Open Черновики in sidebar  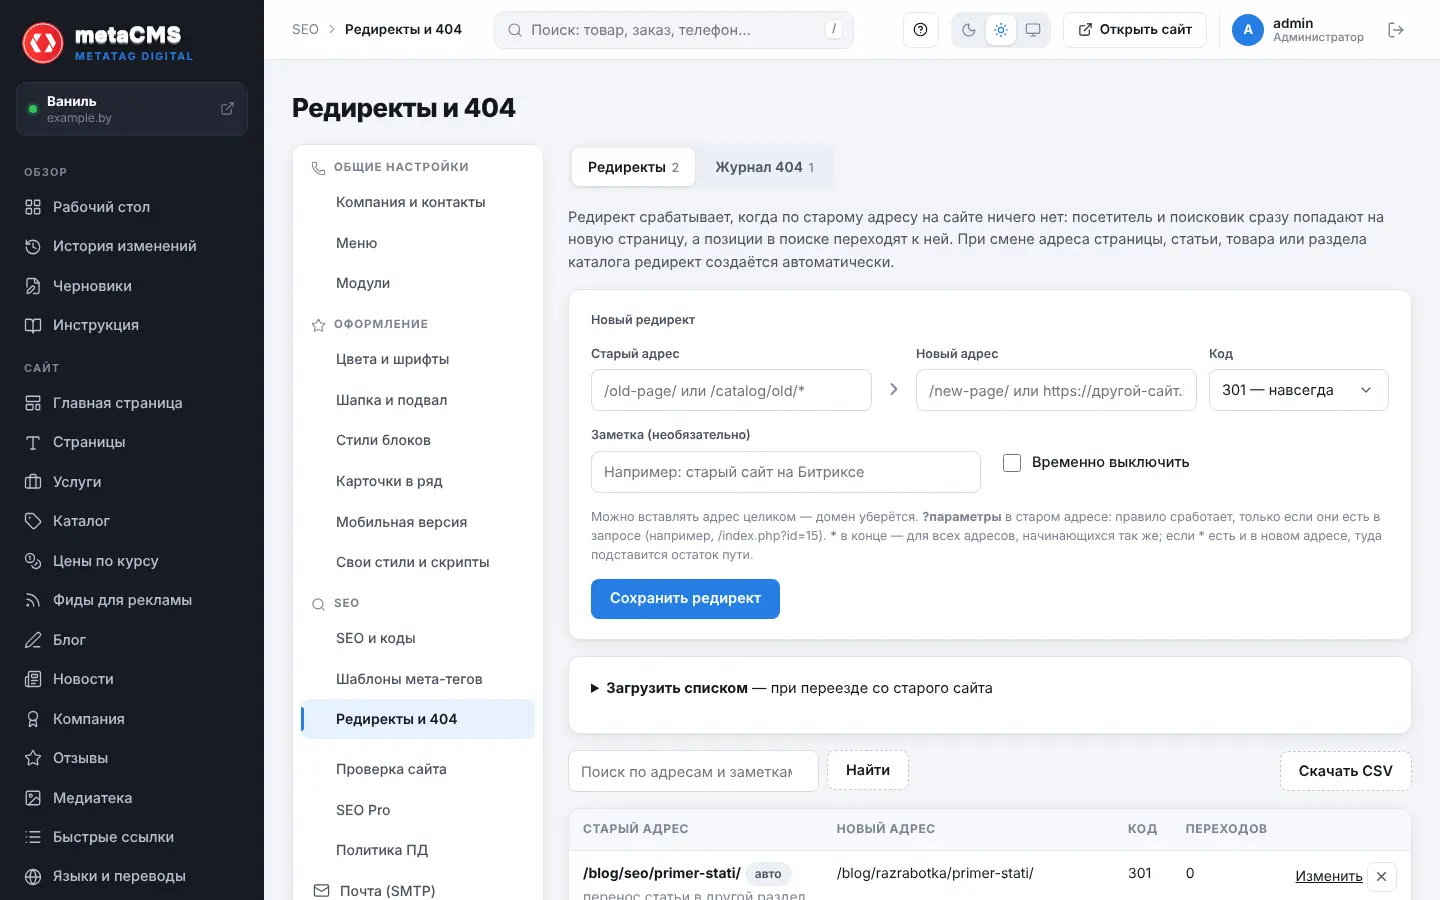tap(132, 286)
